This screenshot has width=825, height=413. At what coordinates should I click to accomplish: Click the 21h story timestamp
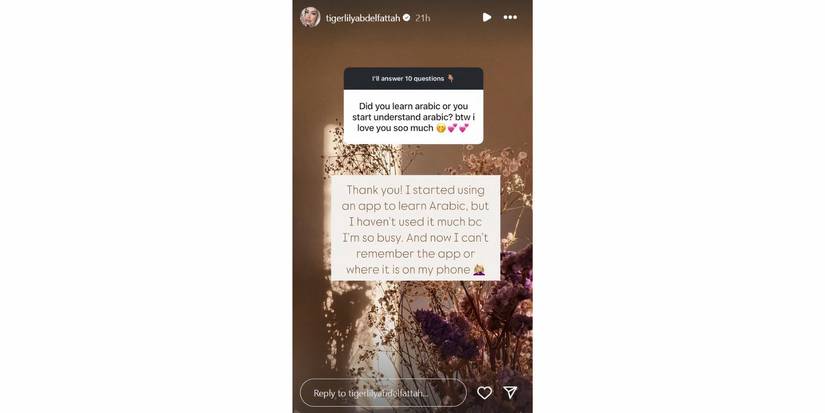click(422, 18)
